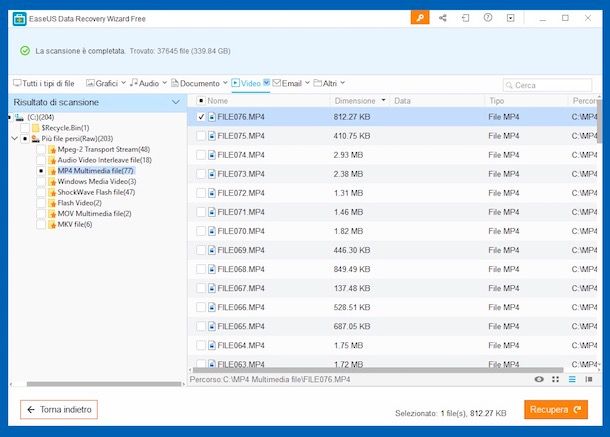610x437 pixels.
Task: Uncheck the FILE076.MP4 checkbox
Action: coord(201,116)
